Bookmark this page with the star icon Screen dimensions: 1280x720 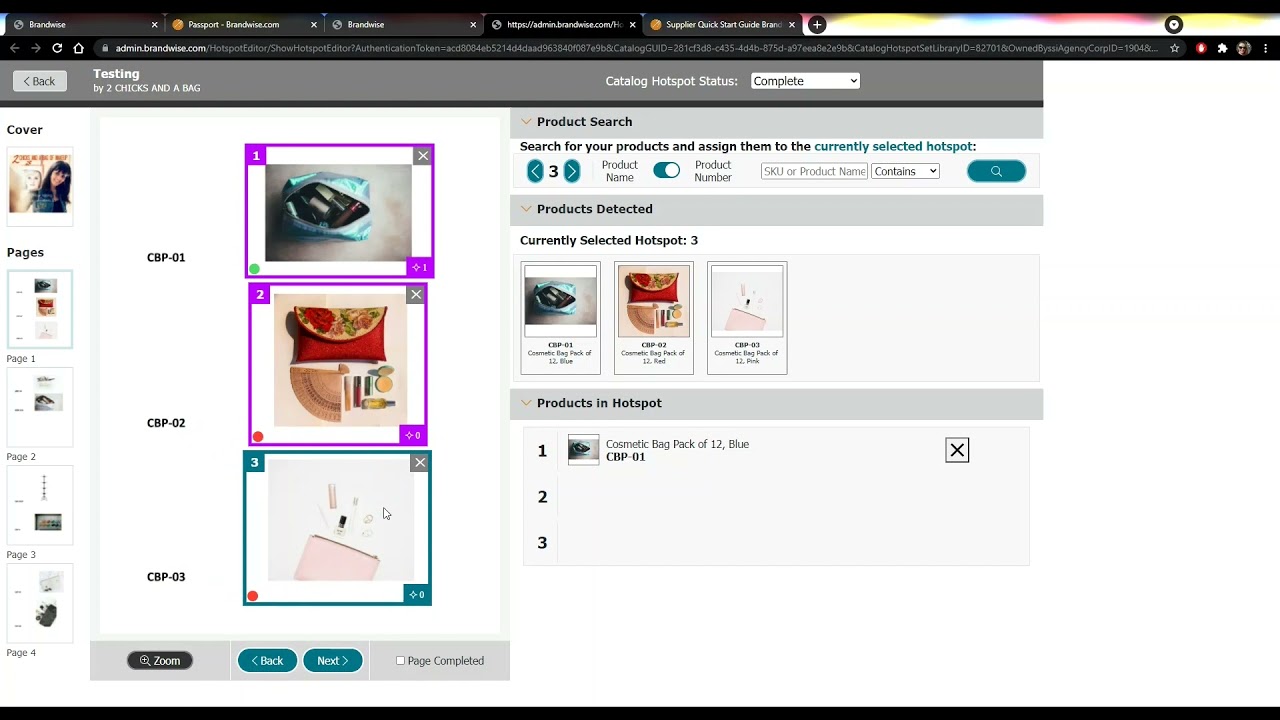[x=1175, y=48]
